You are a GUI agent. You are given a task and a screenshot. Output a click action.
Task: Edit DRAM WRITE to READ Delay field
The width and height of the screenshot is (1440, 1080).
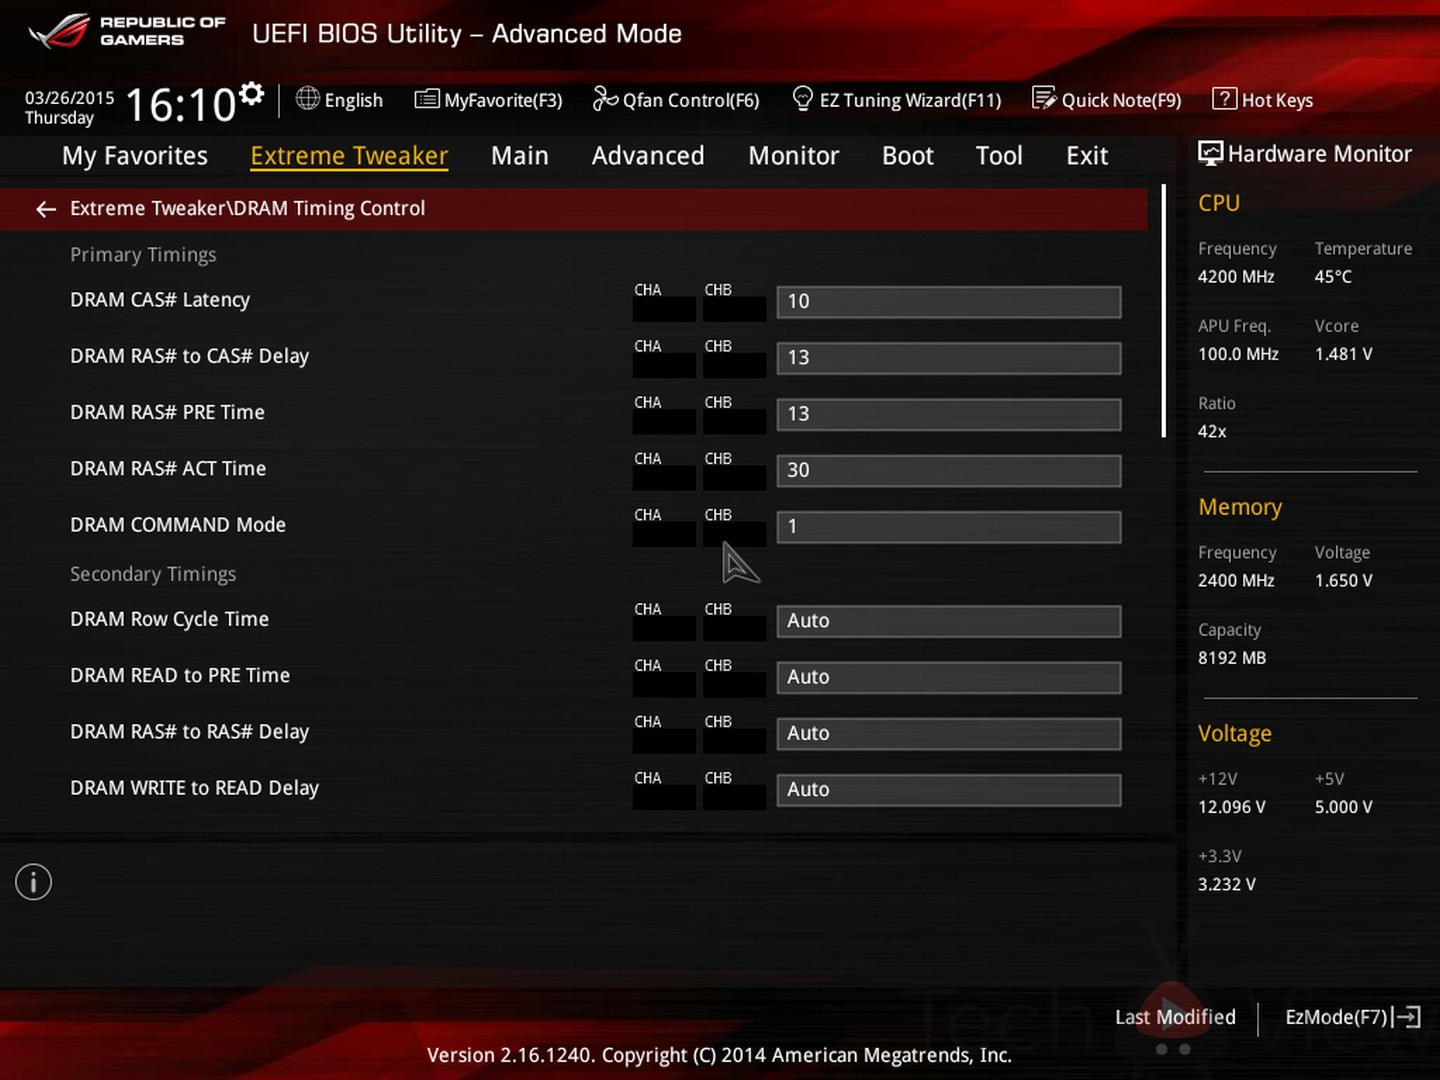coord(949,789)
